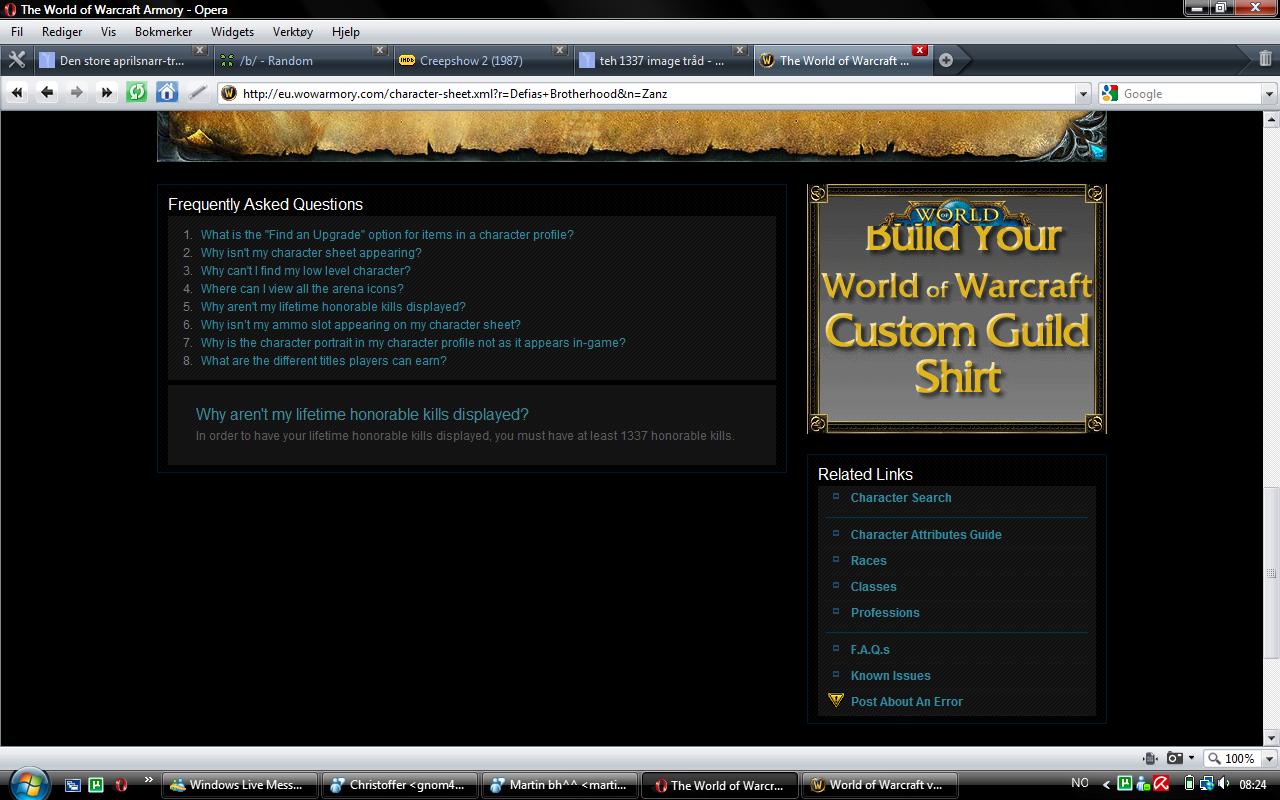This screenshot has height=800, width=1280.
Task: Click the volume speaker tray icon
Action: click(x=1224, y=785)
